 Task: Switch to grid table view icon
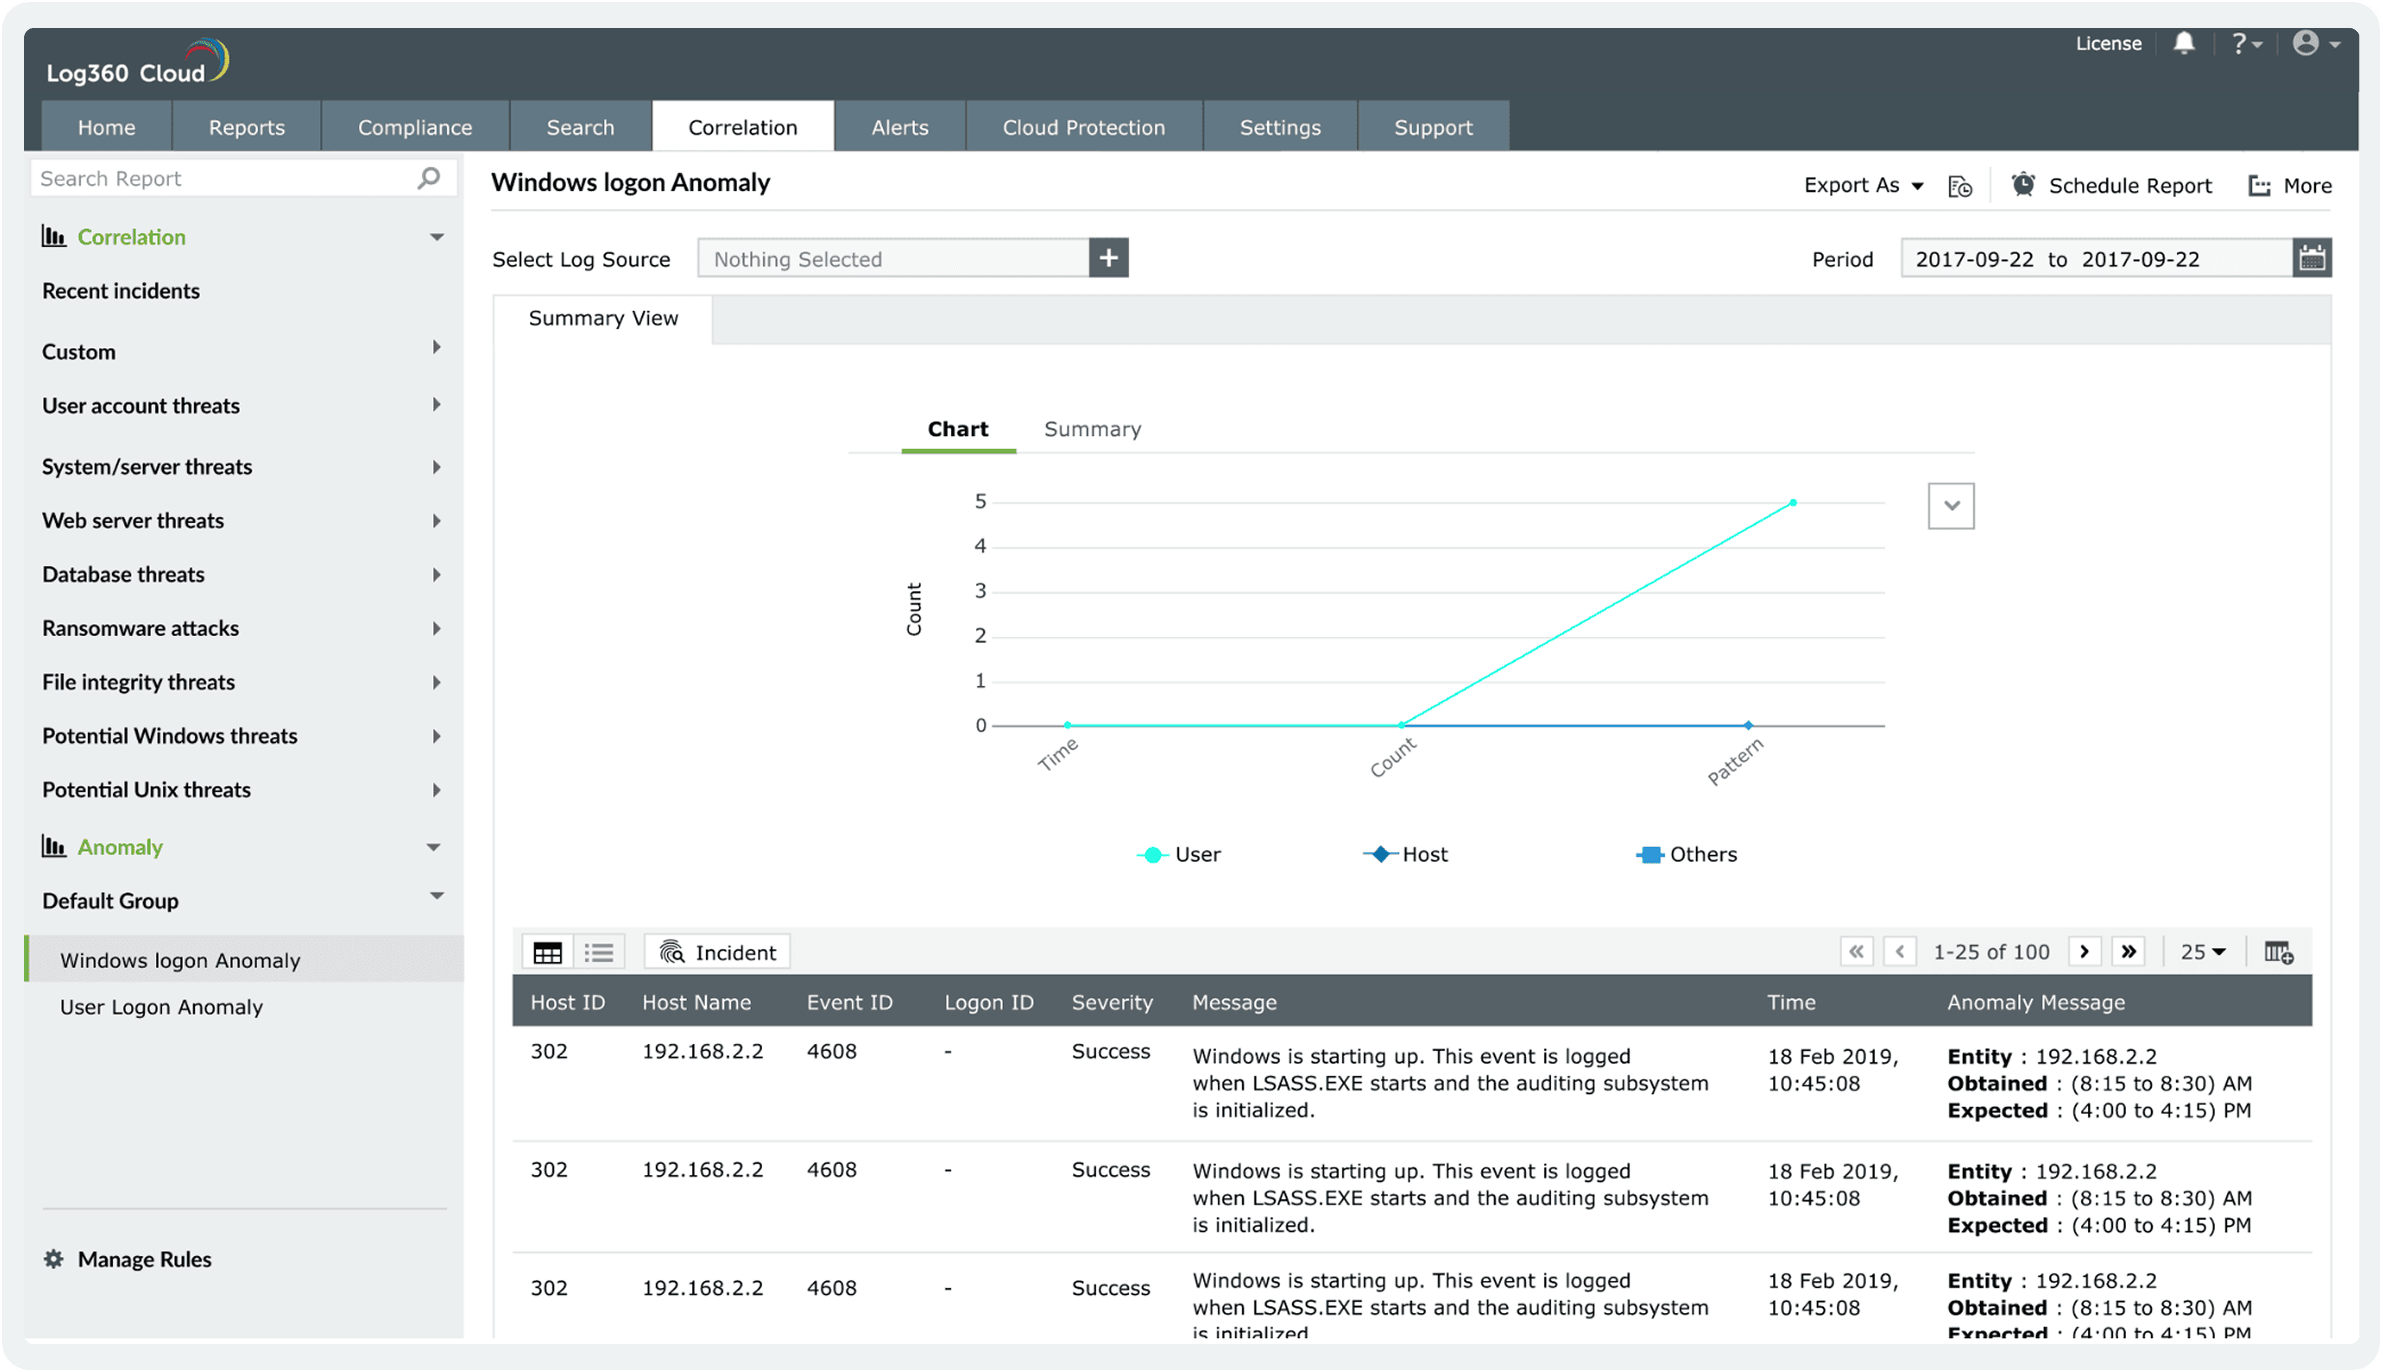(x=547, y=951)
